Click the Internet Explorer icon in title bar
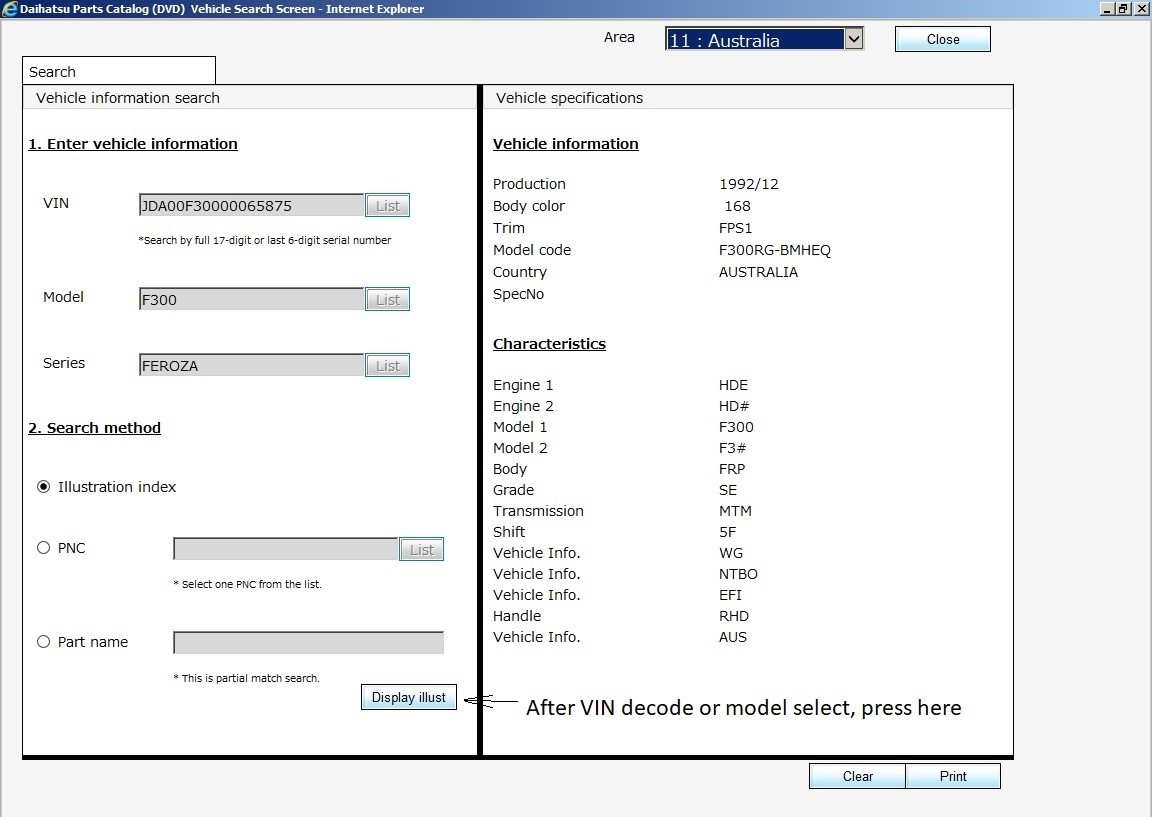Screen dimensions: 1152x817 point(10,9)
